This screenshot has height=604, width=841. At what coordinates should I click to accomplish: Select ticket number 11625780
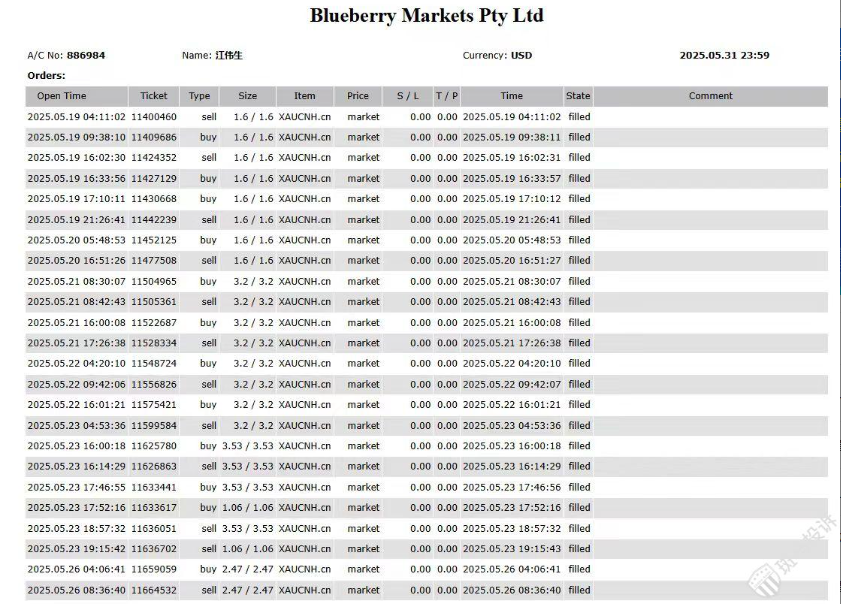pyautogui.click(x=154, y=446)
